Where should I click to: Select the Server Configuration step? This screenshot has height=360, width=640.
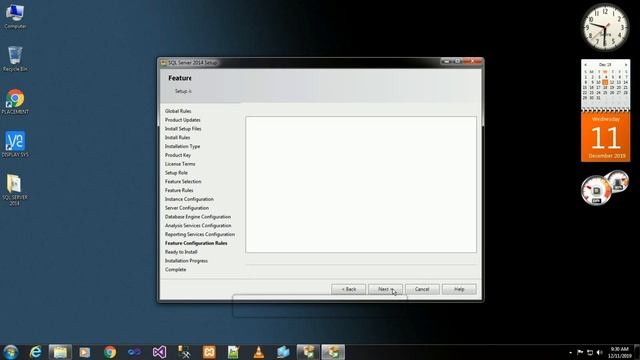[x=187, y=208]
